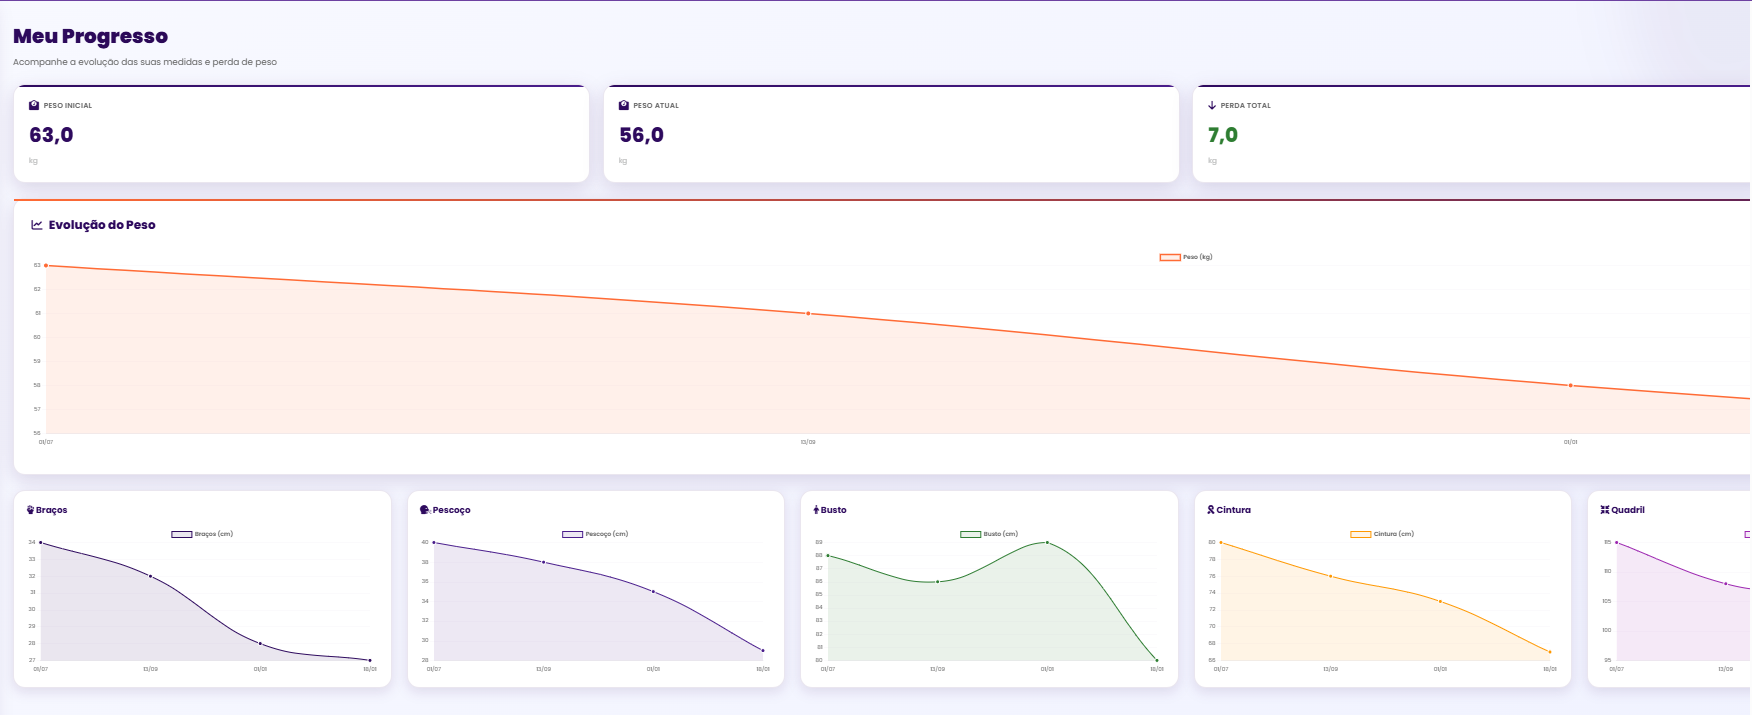The height and width of the screenshot is (715, 1752).
Task: Select the 01/01 data point on the weight chart
Action: (x=1570, y=385)
